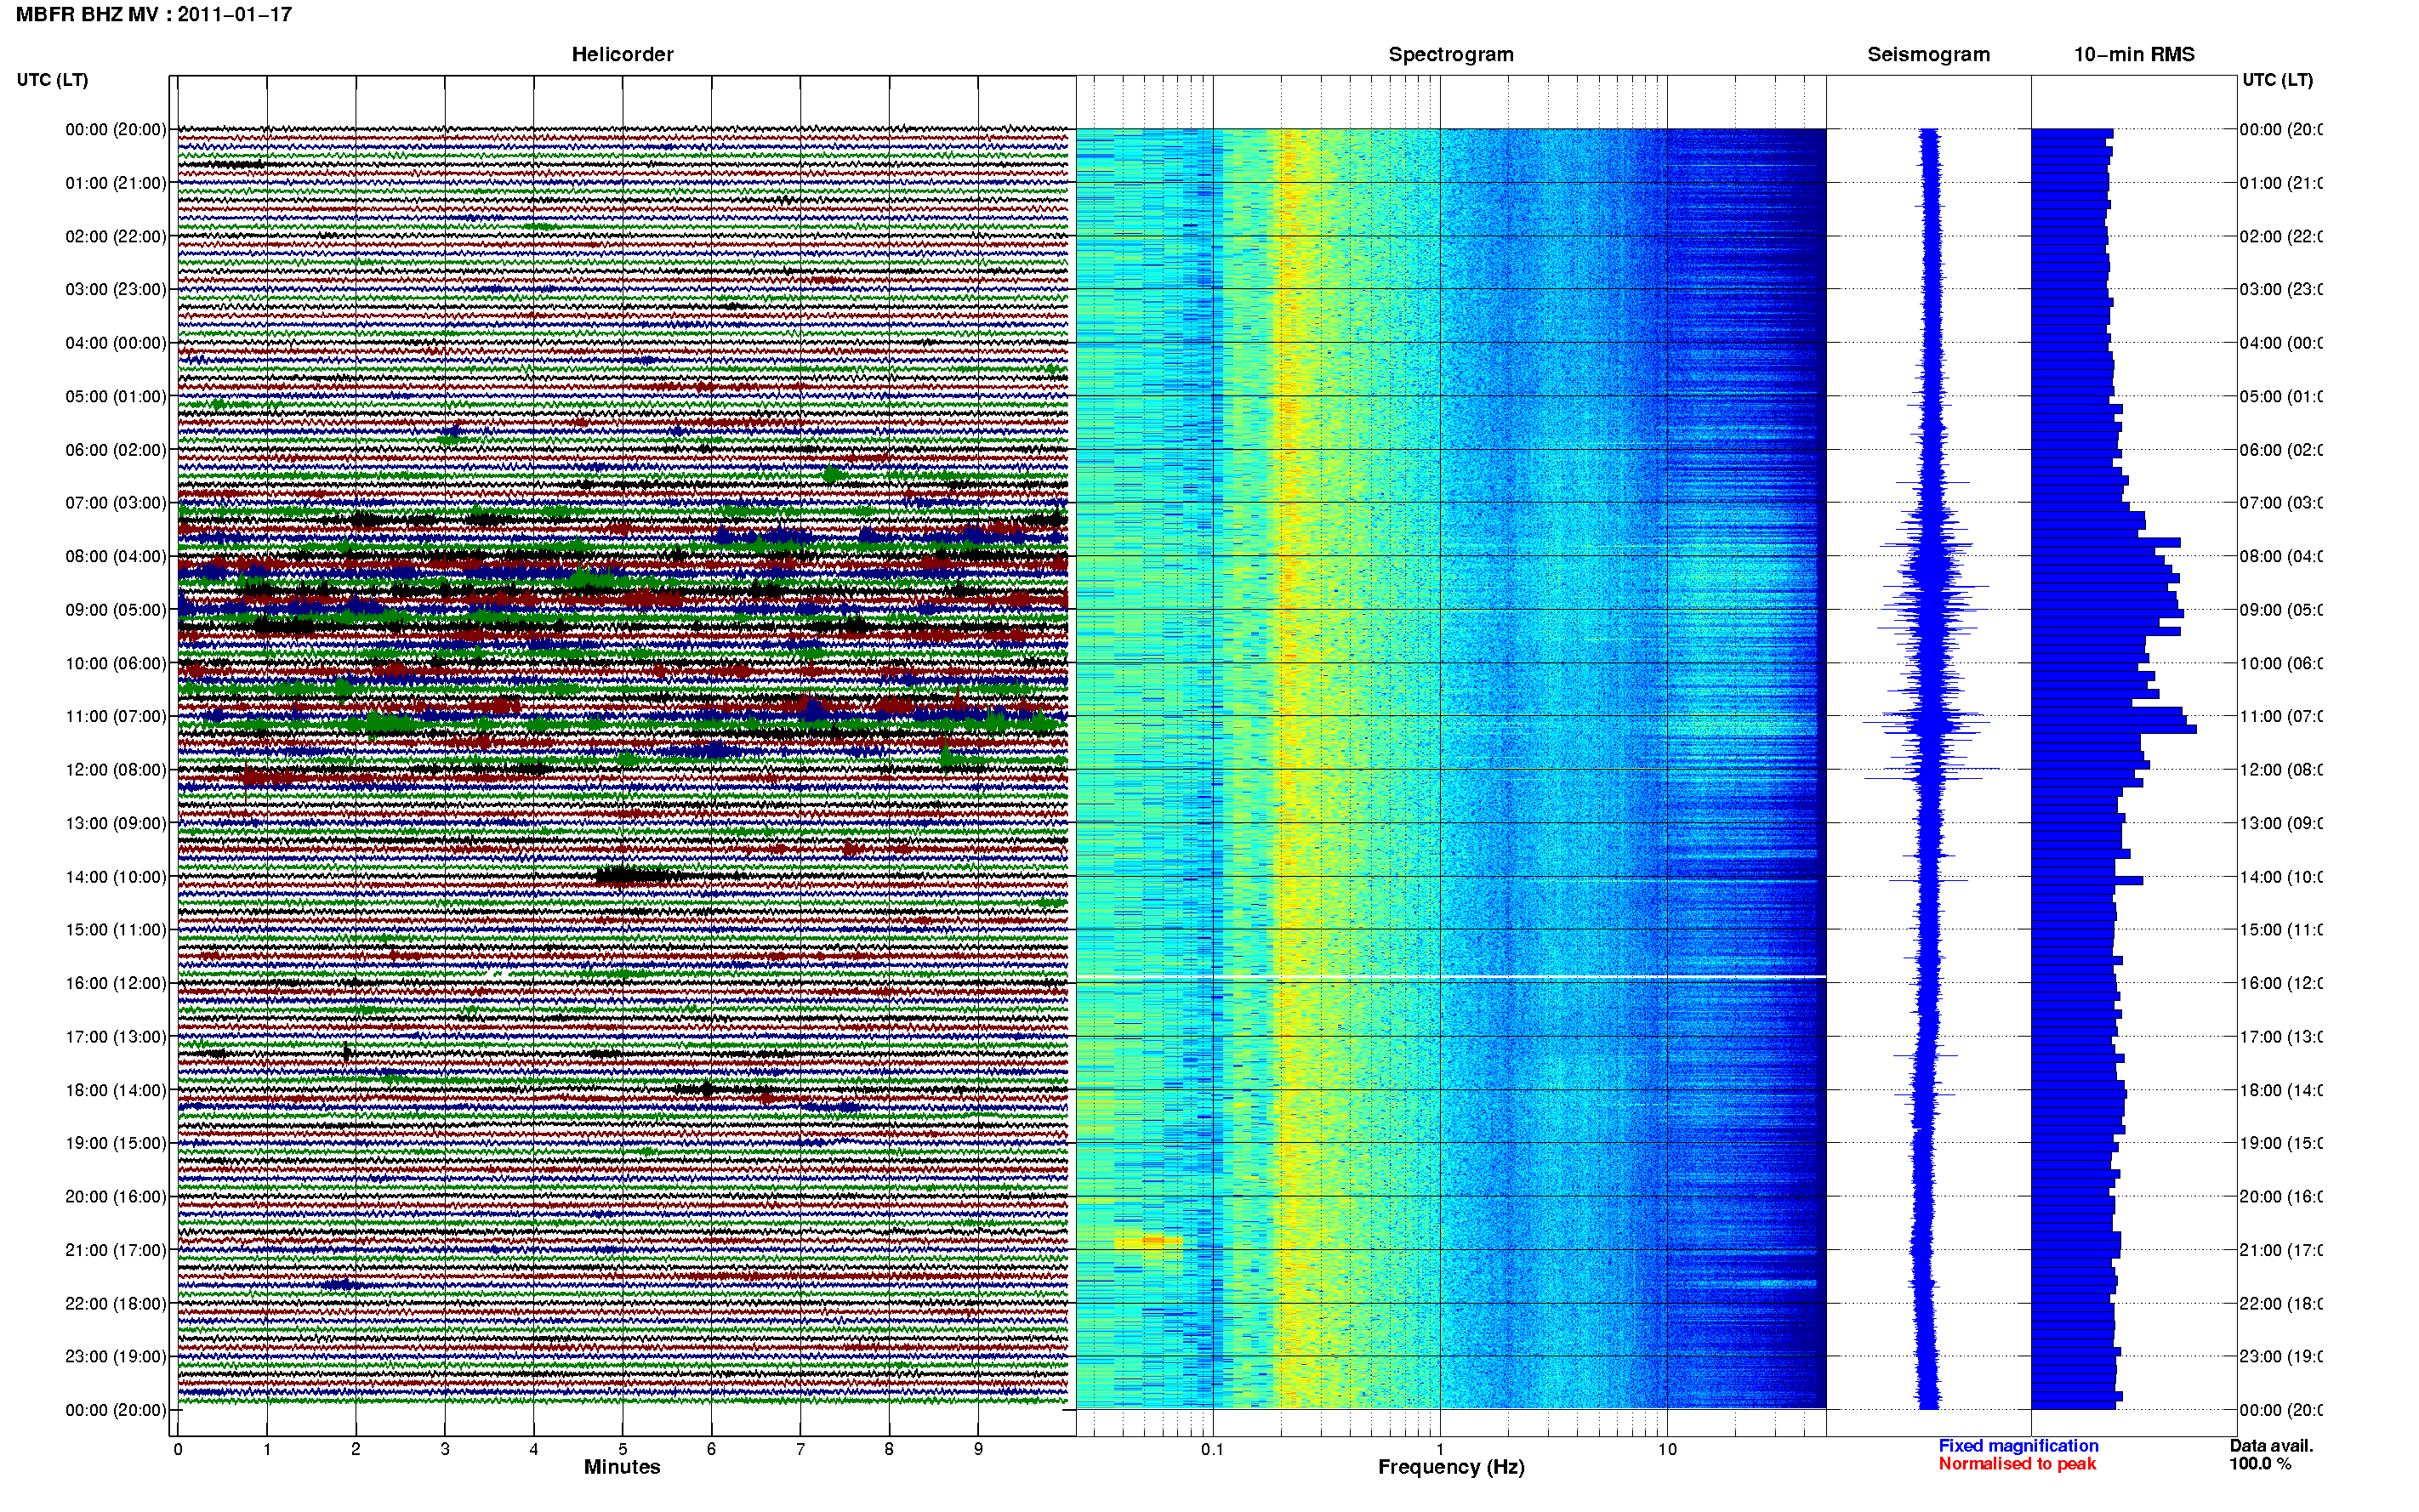Click the yellow low-frequency patch near 21:00 in spectrogram
Image resolution: width=2419 pixels, height=1512 pixels.
[1148, 1241]
